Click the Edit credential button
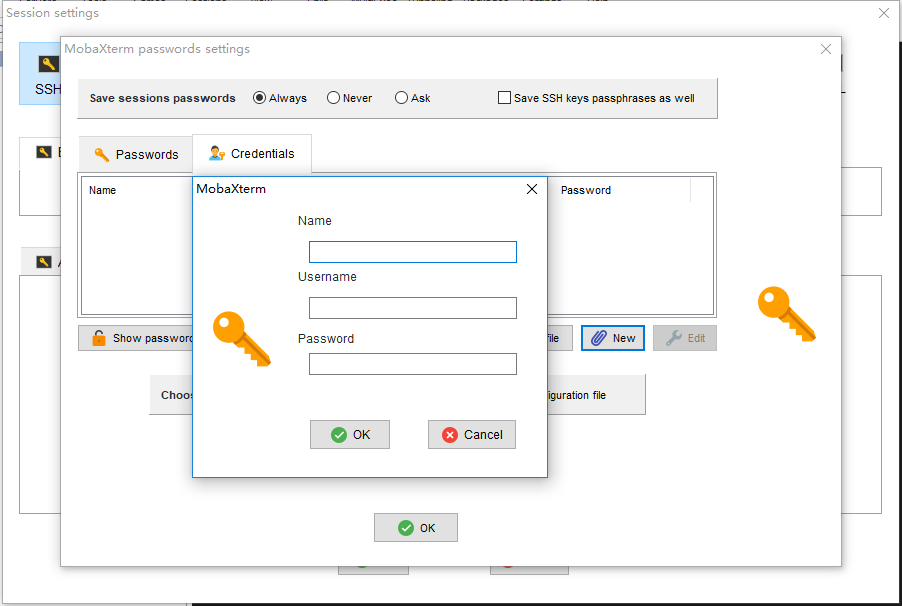Image resolution: width=902 pixels, height=606 pixels. tap(685, 338)
